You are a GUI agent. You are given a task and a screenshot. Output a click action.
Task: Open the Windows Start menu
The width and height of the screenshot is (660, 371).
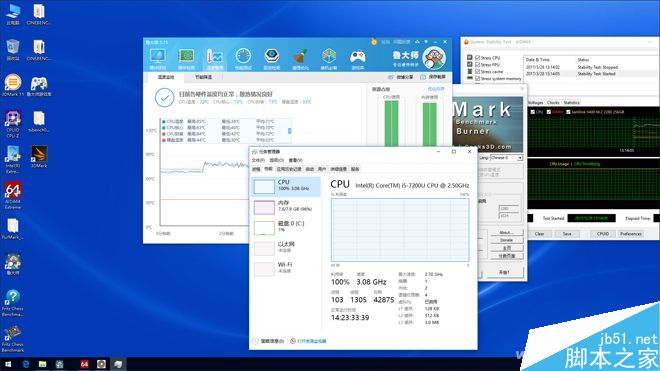click(8, 364)
